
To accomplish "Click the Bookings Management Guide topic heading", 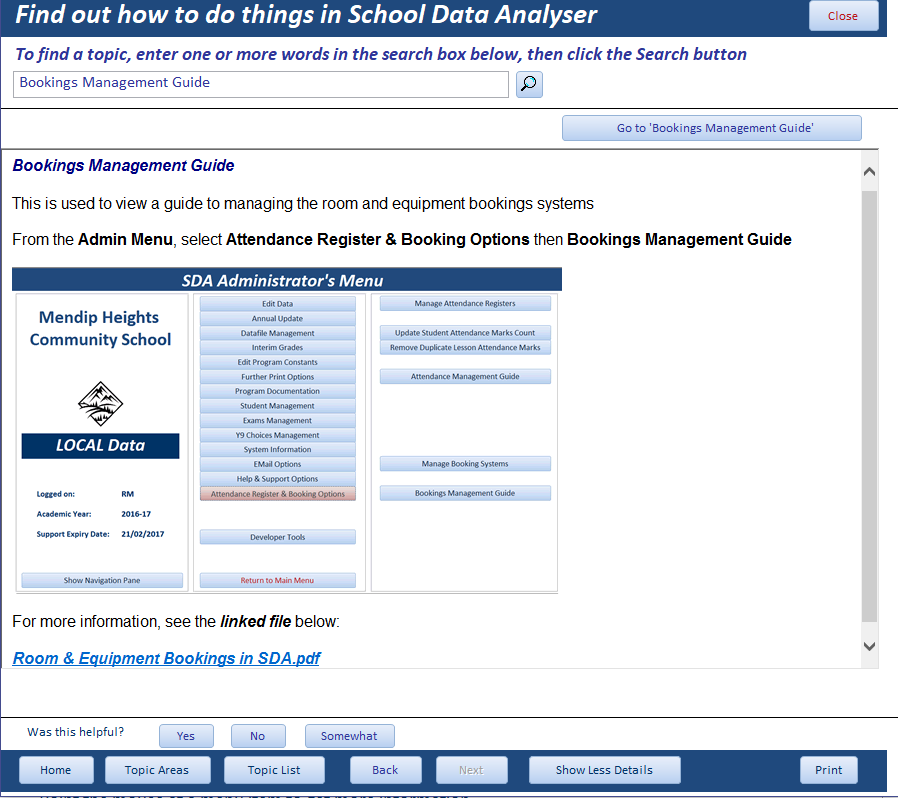I will tap(123, 166).
